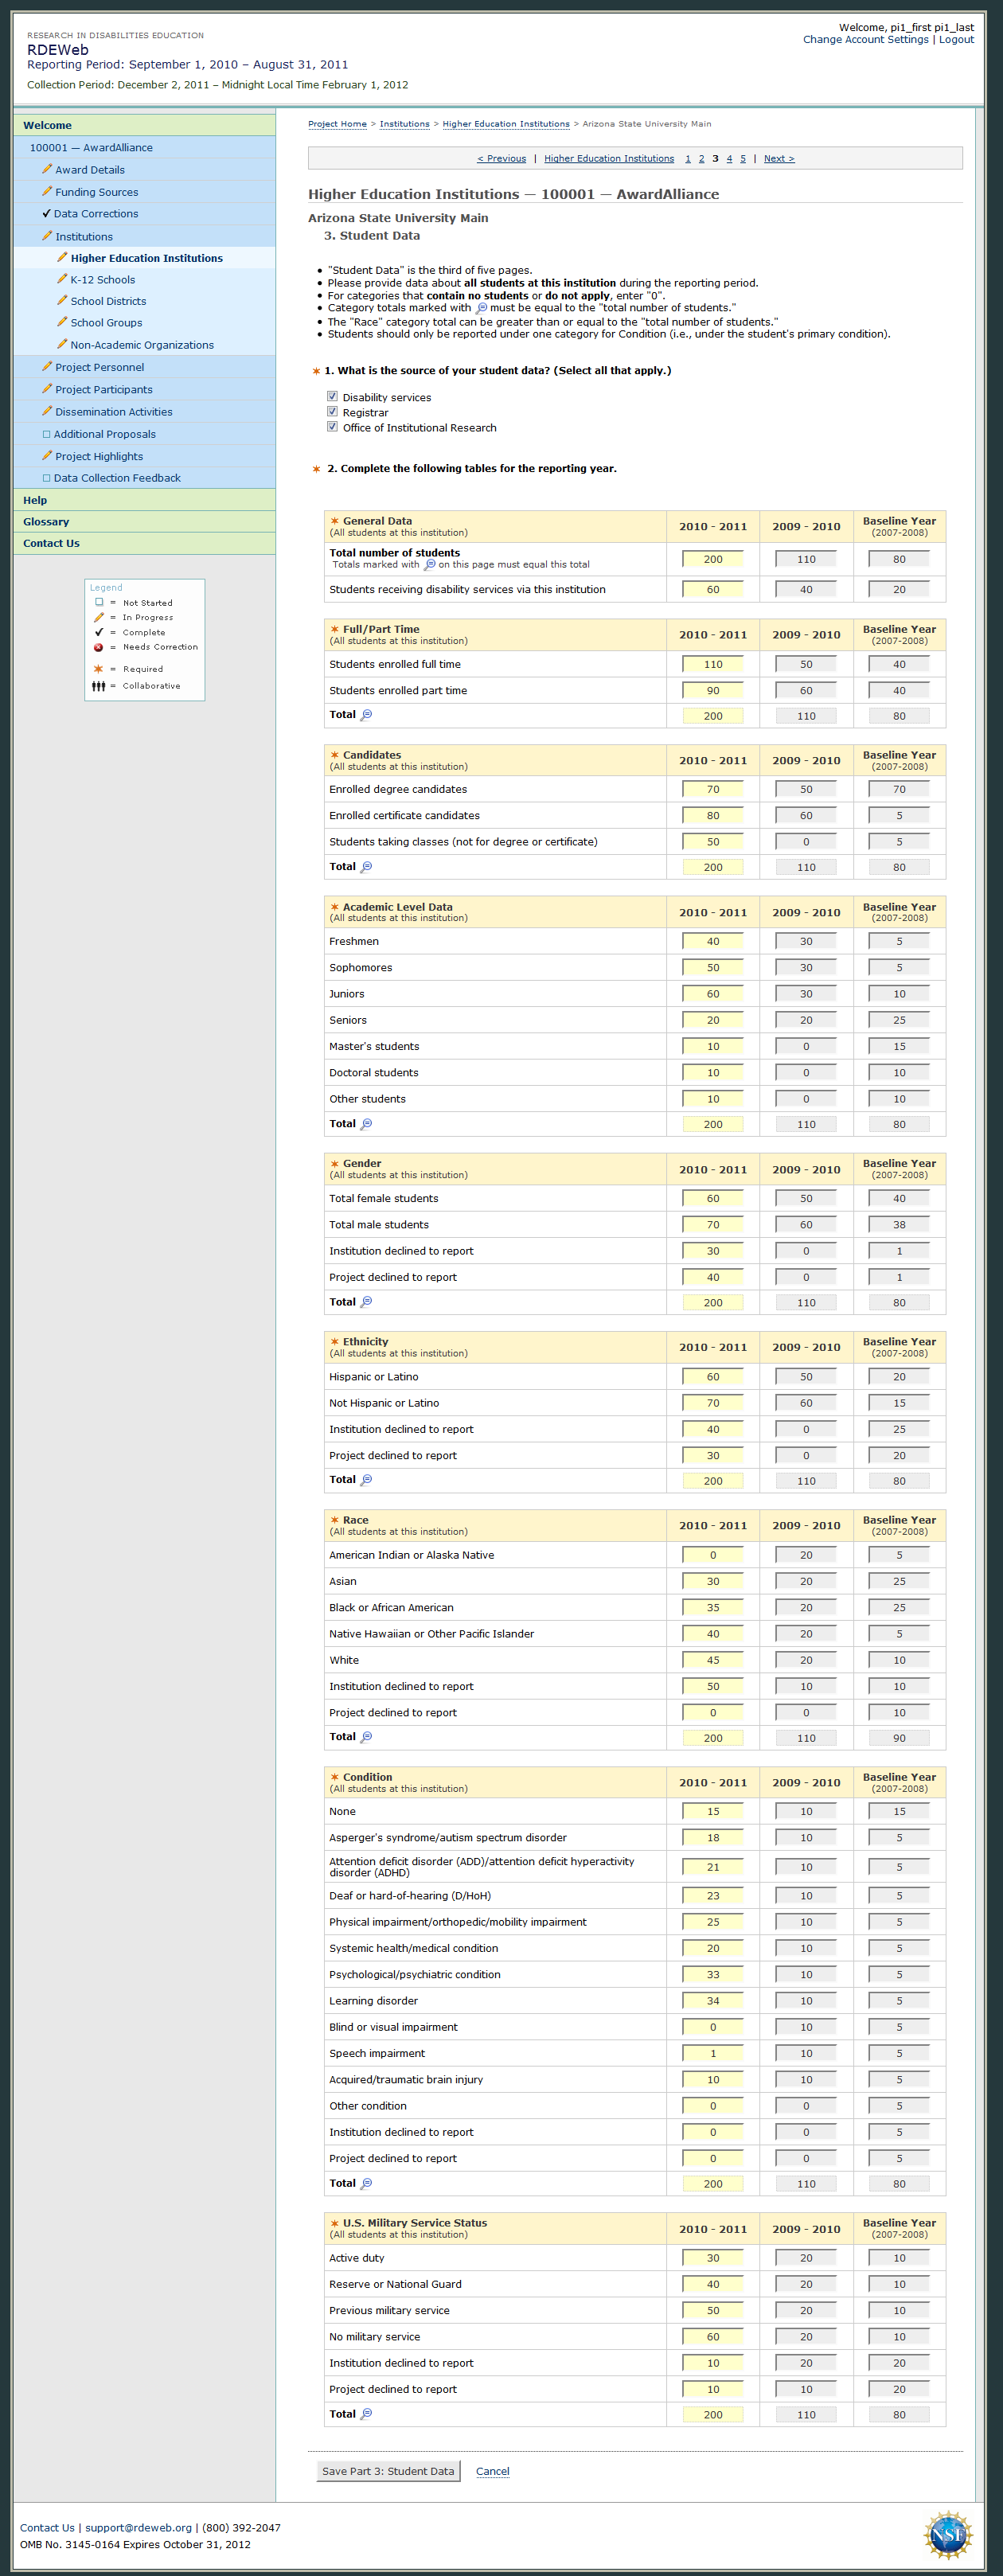Click the NSF logo in footer
Viewport: 1003px width, 2576px height.
[947, 2535]
